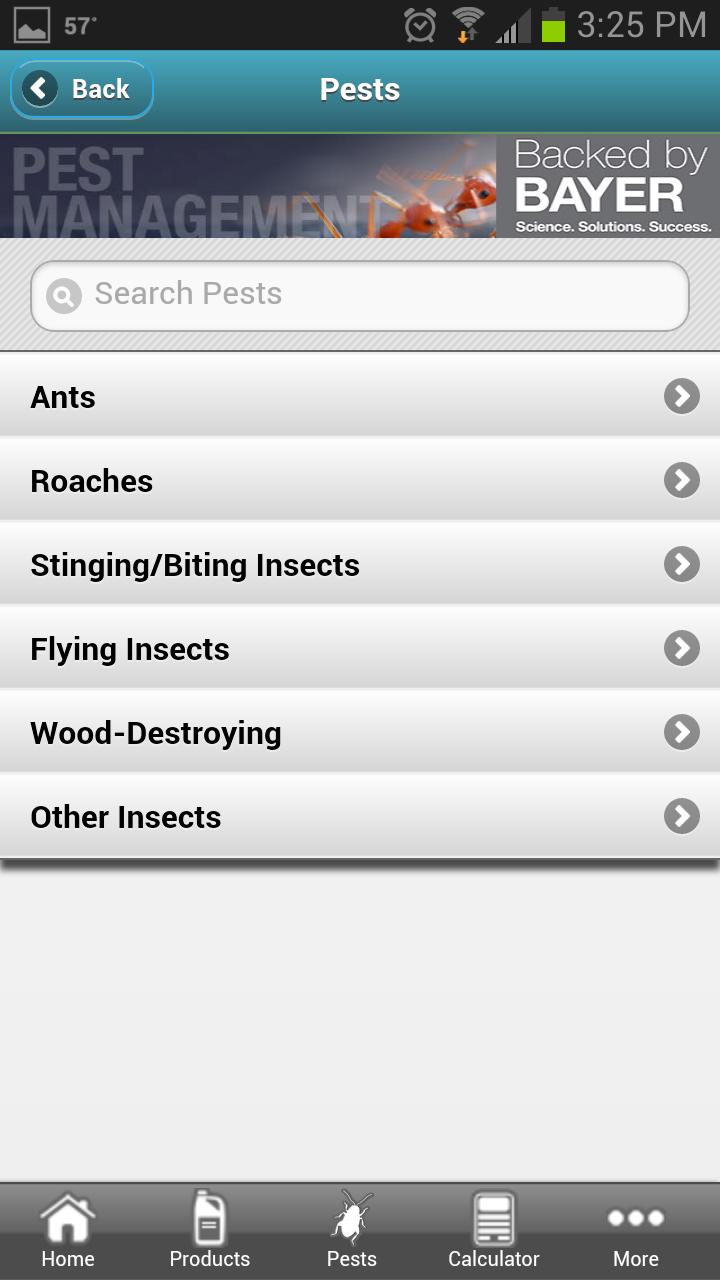
Task: Tap the Home house icon
Action: click(x=67, y=1219)
